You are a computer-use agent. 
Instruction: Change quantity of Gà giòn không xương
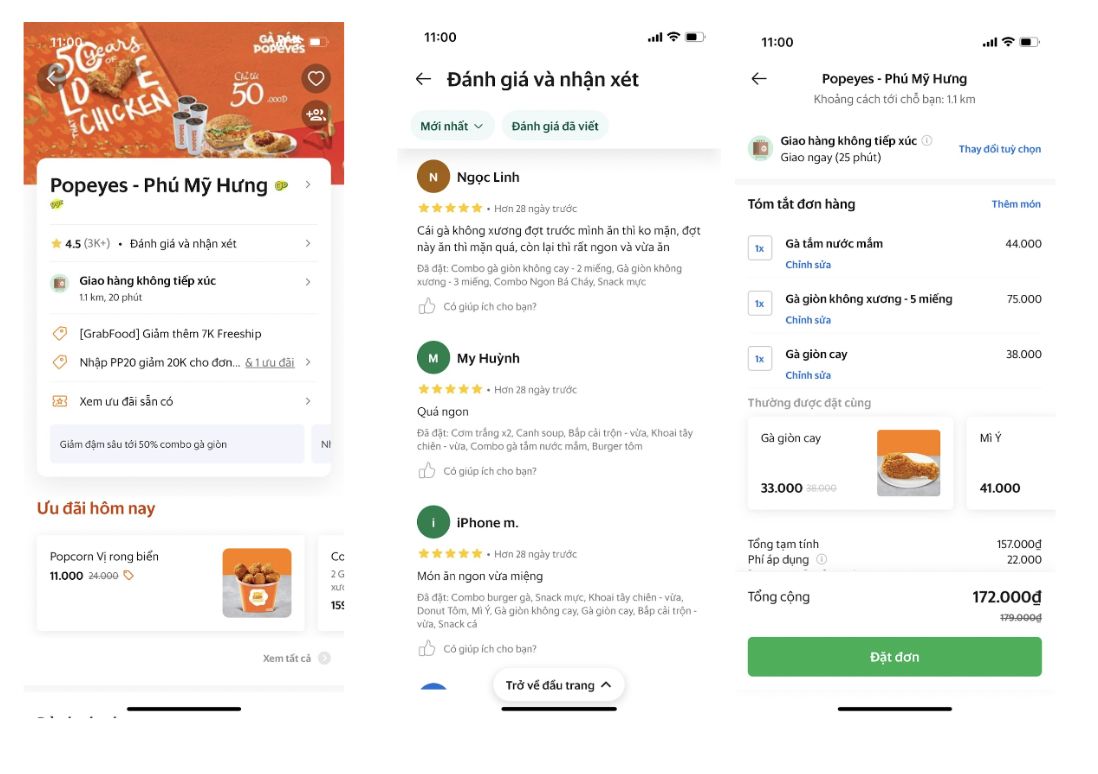(760, 303)
